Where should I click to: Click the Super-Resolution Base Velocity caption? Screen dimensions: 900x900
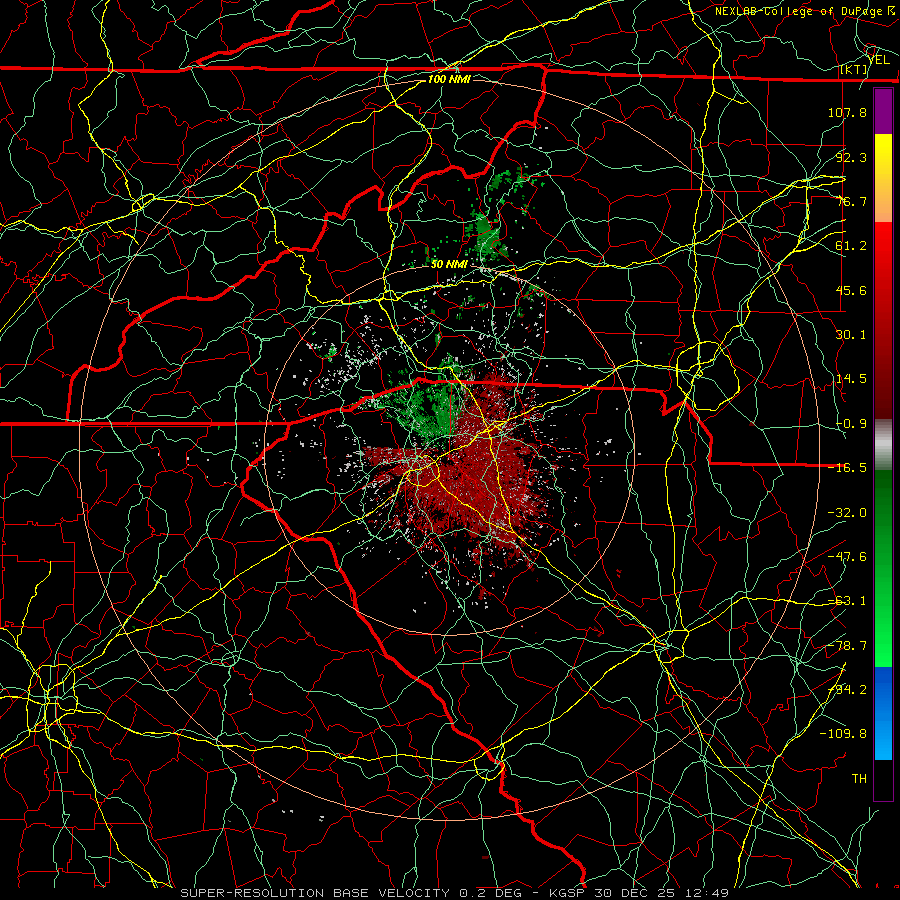pyautogui.click(x=455, y=893)
